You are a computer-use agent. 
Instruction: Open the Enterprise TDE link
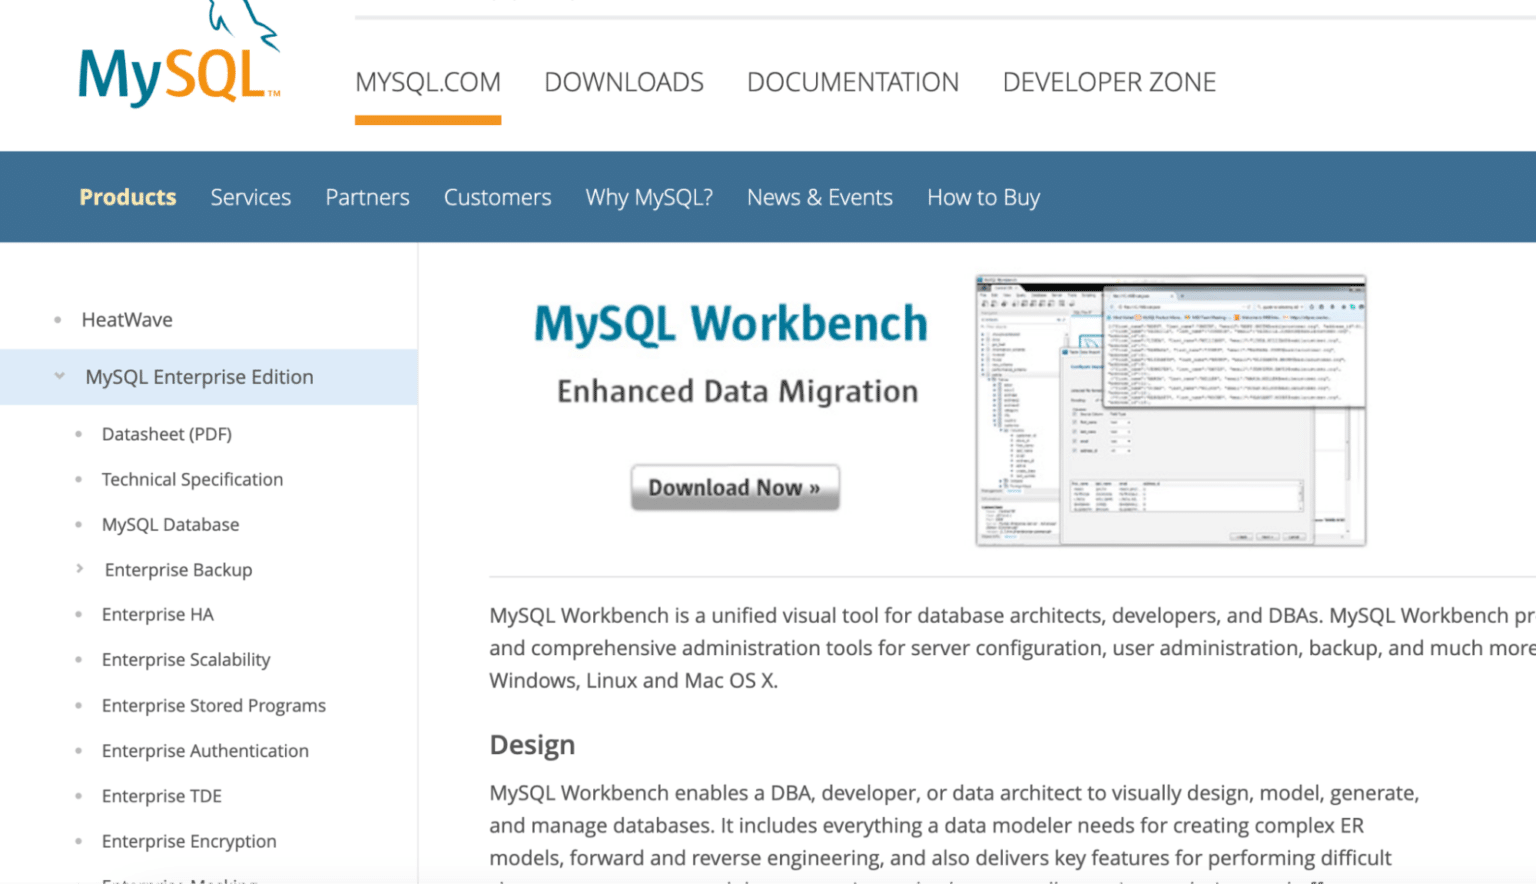coord(161,796)
